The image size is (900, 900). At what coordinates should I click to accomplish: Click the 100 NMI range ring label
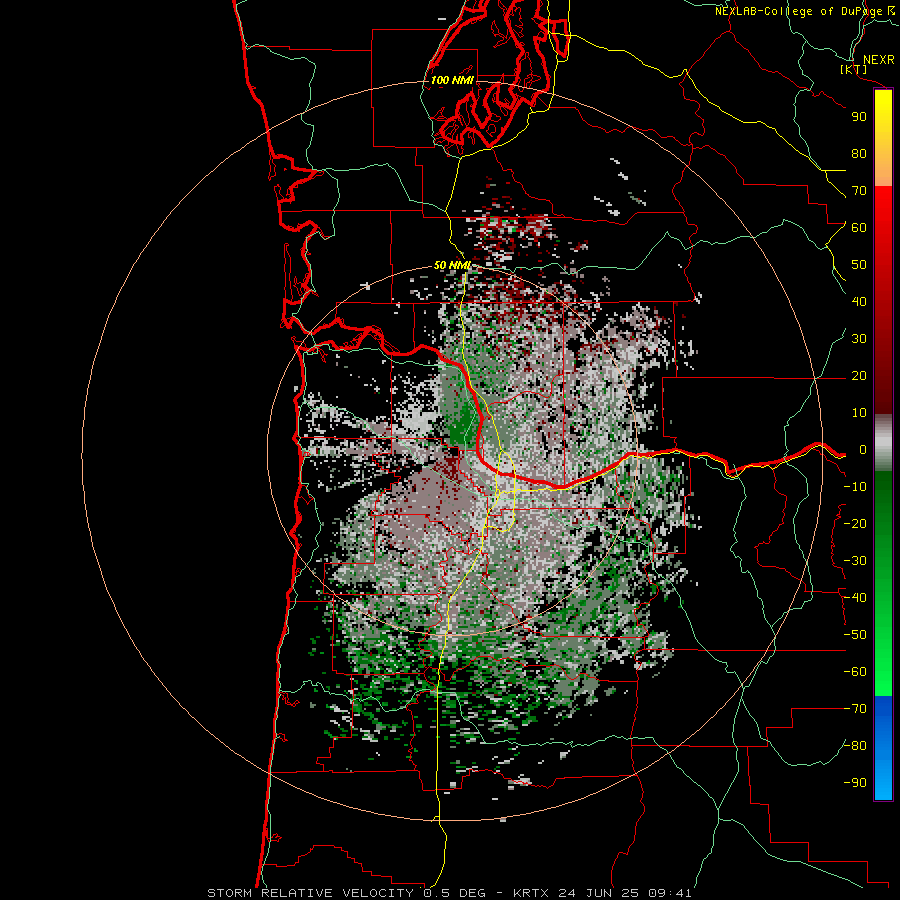click(x=452, y=80)
